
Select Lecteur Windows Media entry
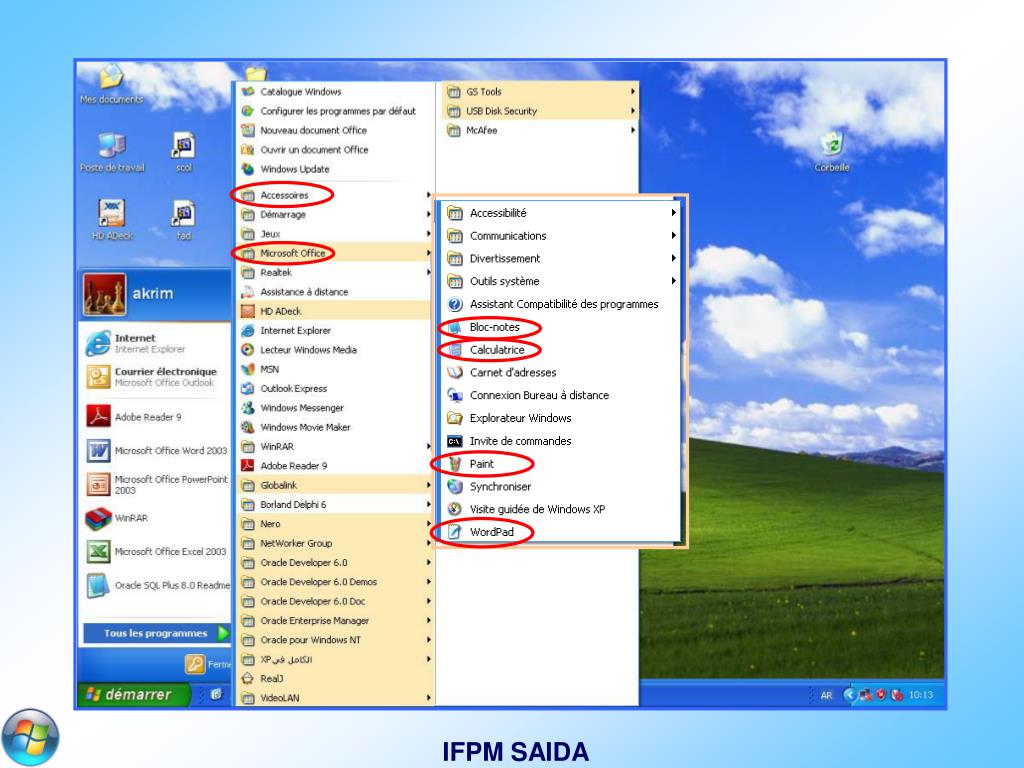pos(335,350)
